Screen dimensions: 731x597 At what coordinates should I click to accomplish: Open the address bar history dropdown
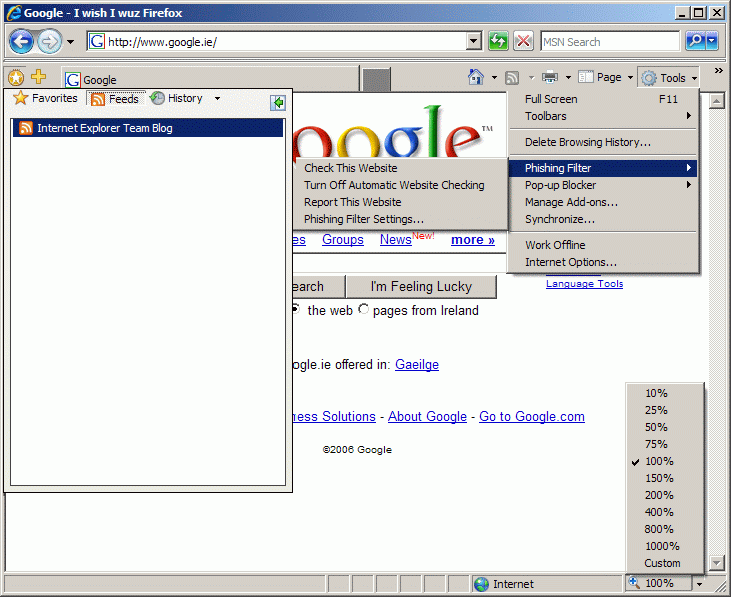[x=474, y=41]
